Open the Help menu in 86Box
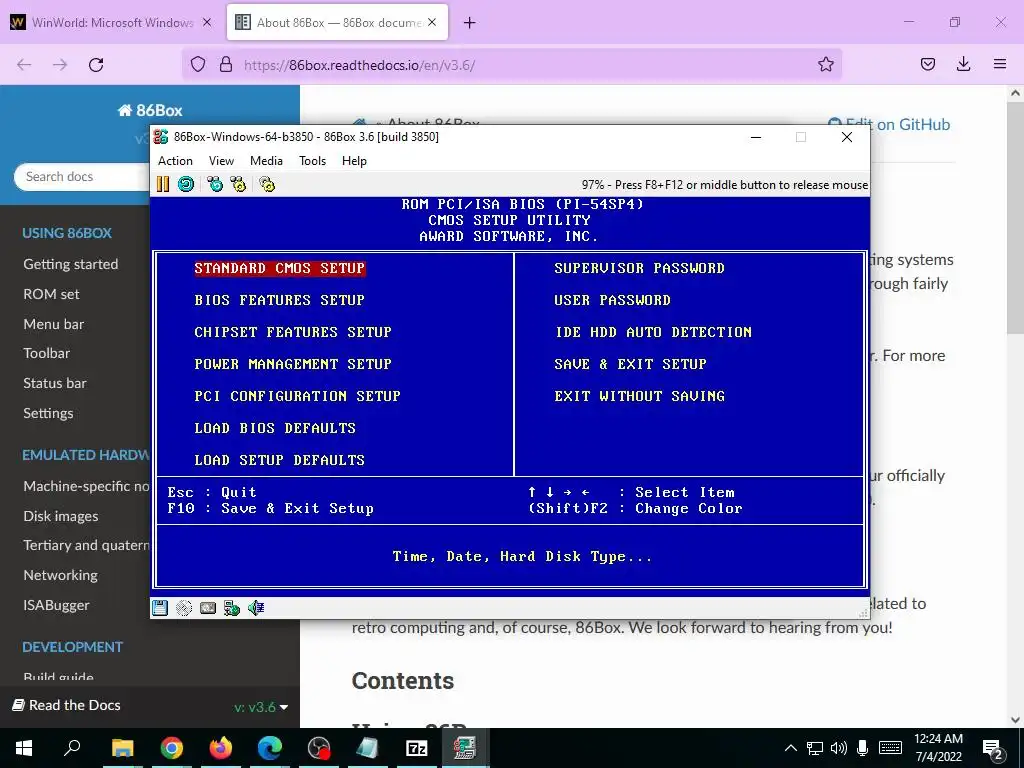The height and width of the screenshot is (768, 1024). tap(354, 161)
